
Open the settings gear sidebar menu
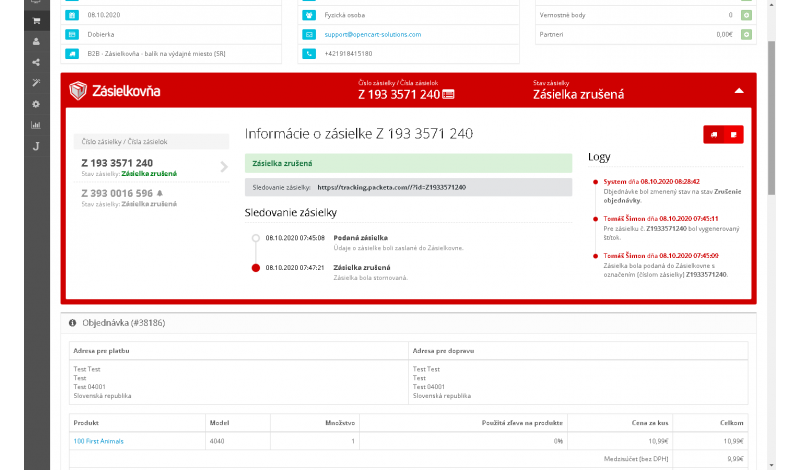point(36,104)
